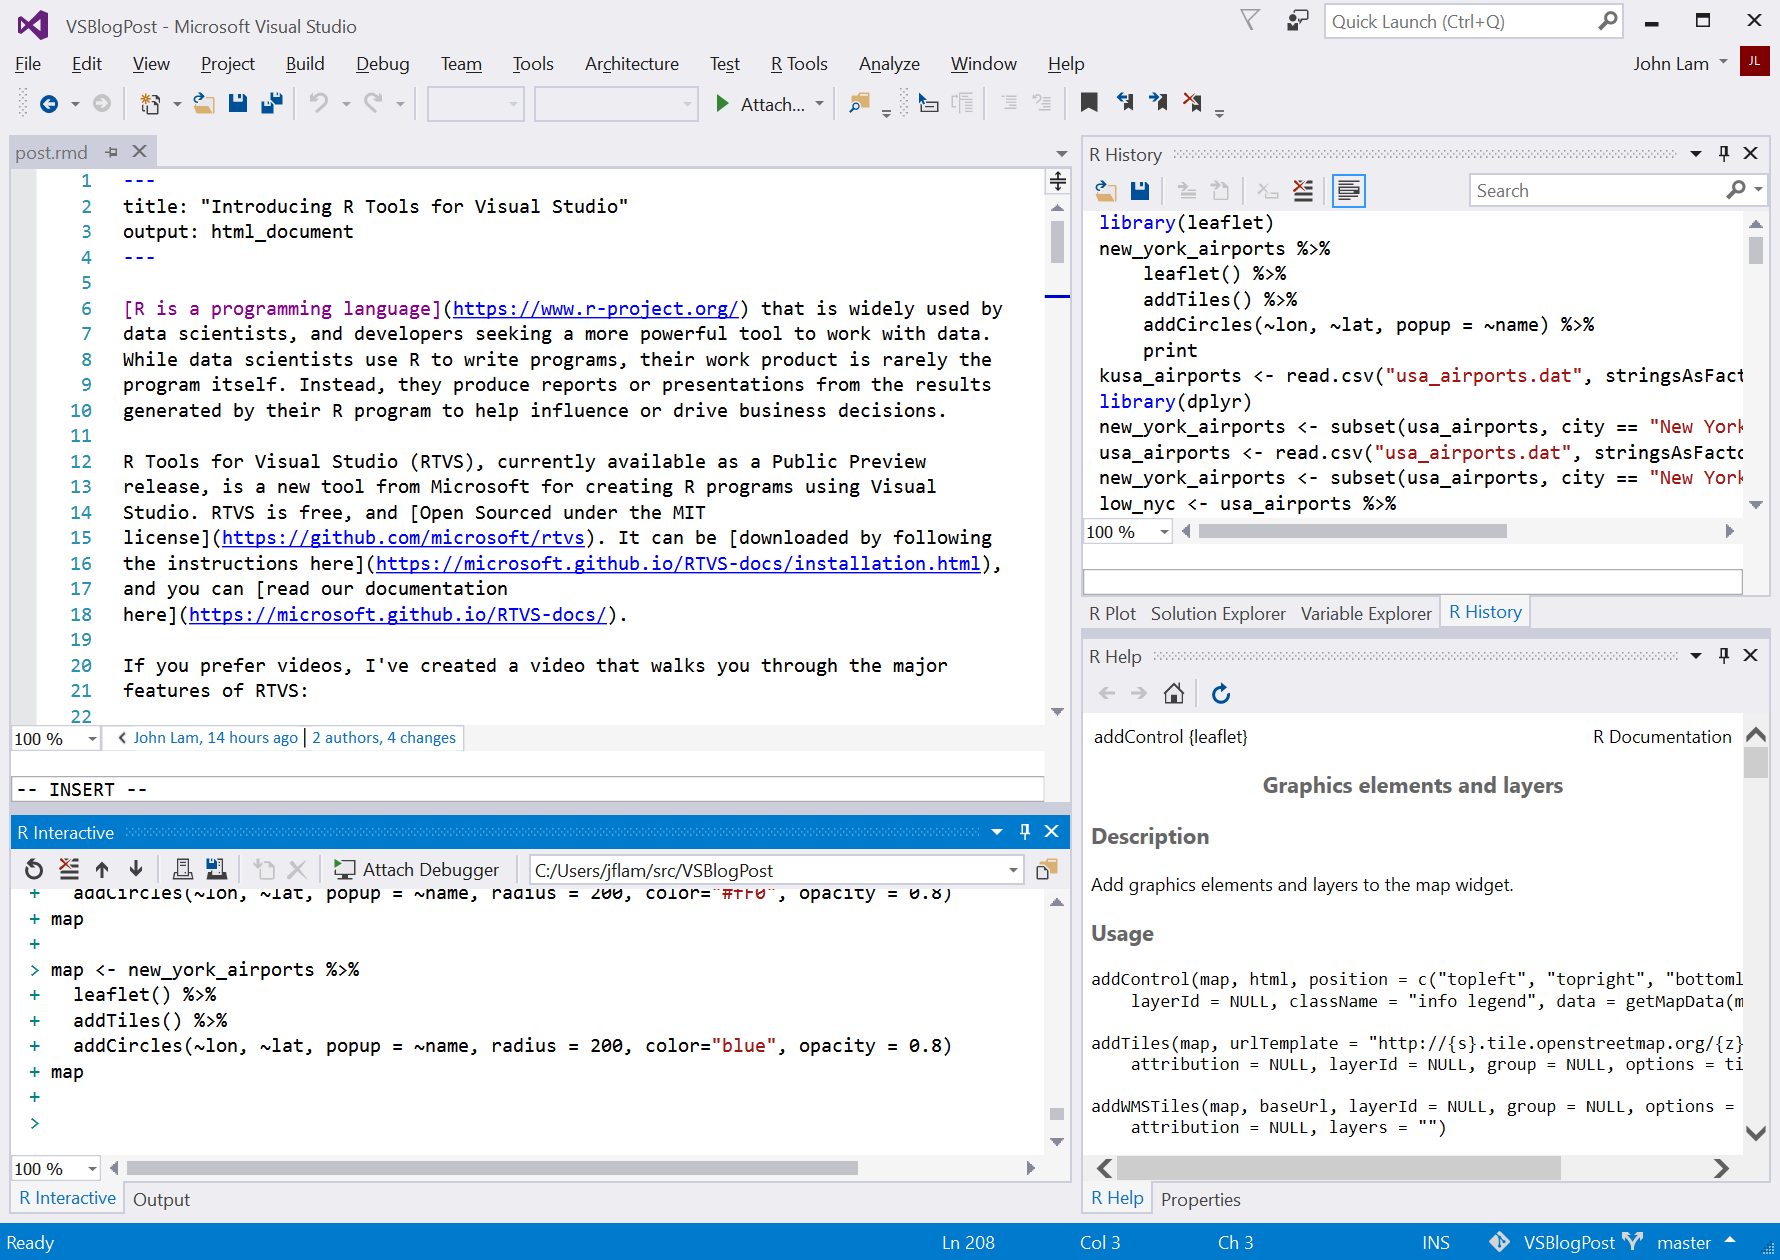Click the Attach Debugger button
This screenshot has width=1780, height=1260.
click(417, 869)
